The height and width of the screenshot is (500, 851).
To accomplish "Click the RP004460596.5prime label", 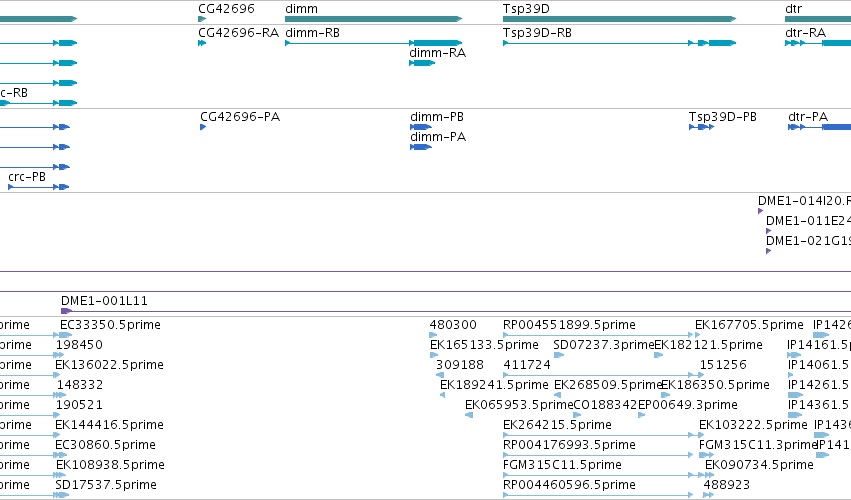I will tap(569, 485).
